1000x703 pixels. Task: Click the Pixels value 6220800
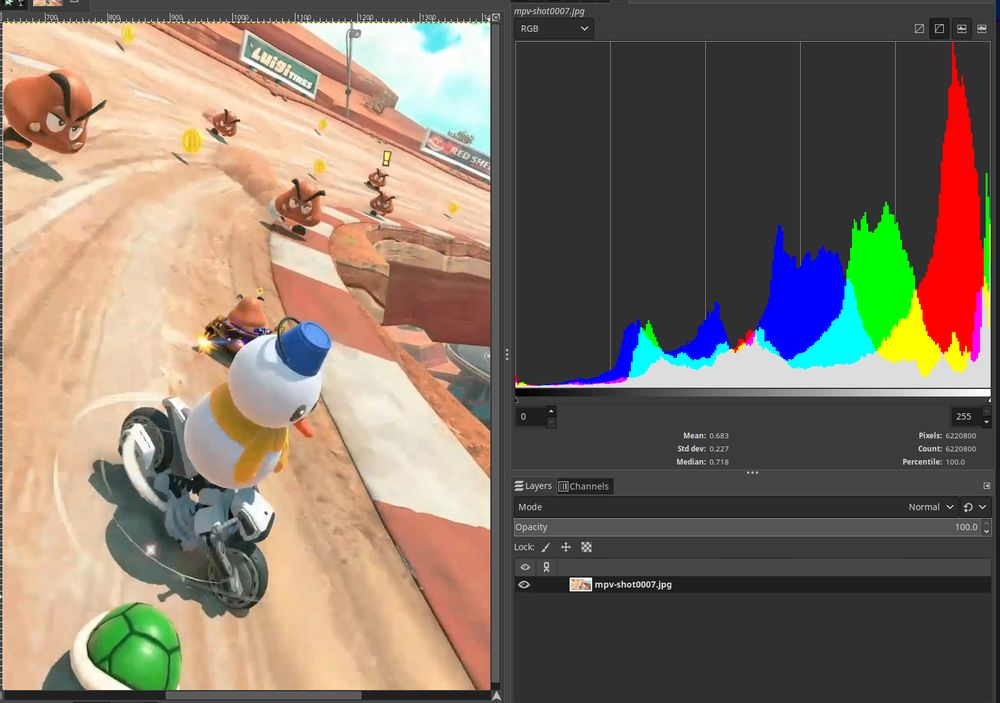point(960,436)
